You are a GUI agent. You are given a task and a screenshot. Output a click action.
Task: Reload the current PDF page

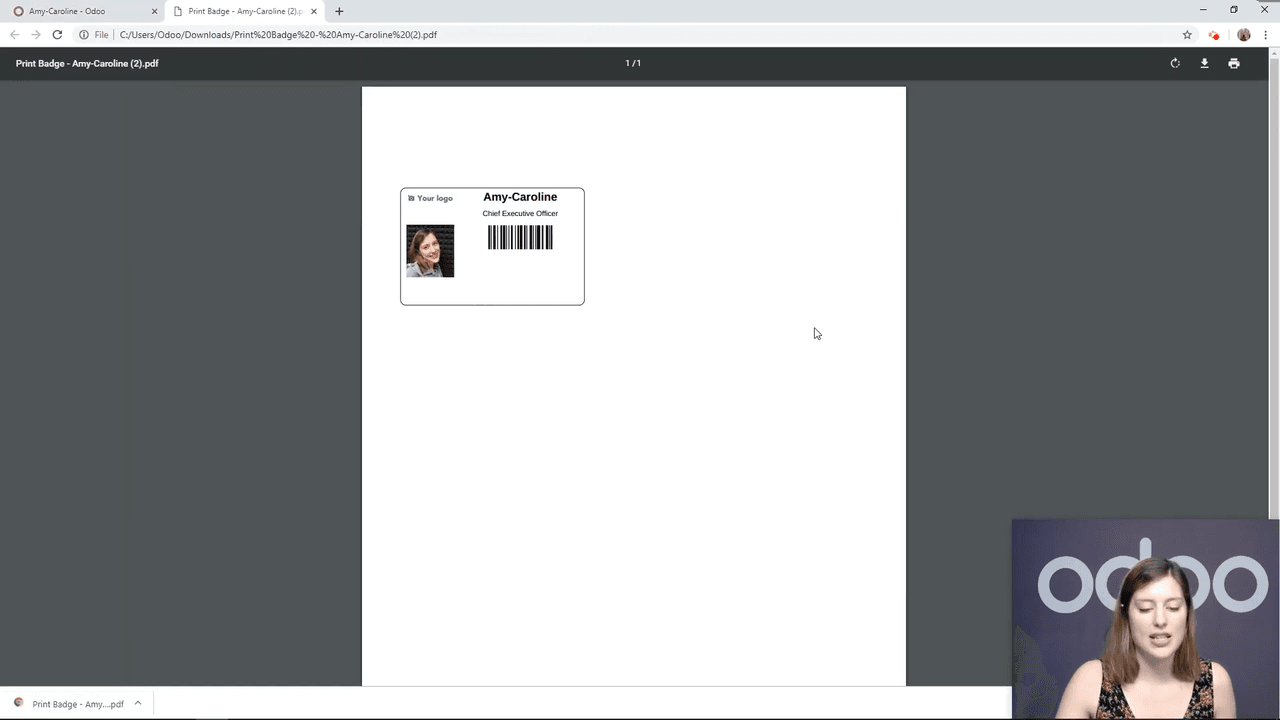57,35
